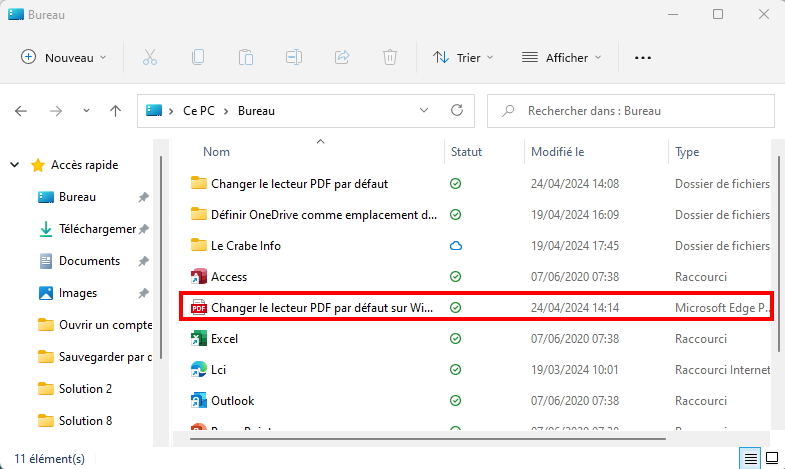Open the Afficher view dropdown
The width and height of the screenshot is (785, 469).
(562, 58)
